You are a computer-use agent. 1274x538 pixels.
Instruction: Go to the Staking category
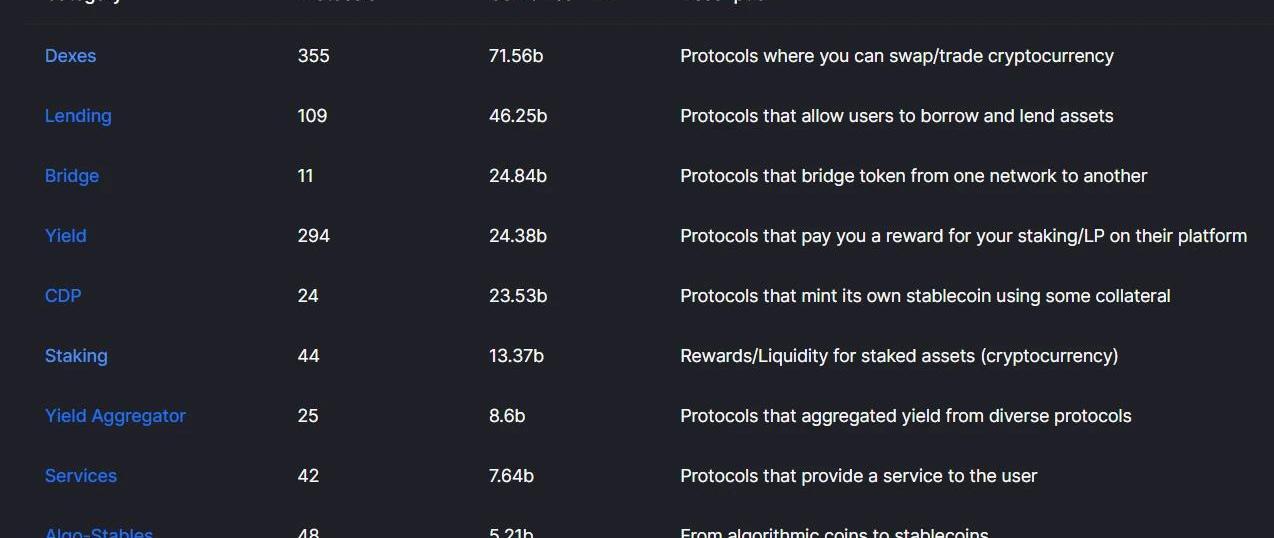tap(76, 356)
